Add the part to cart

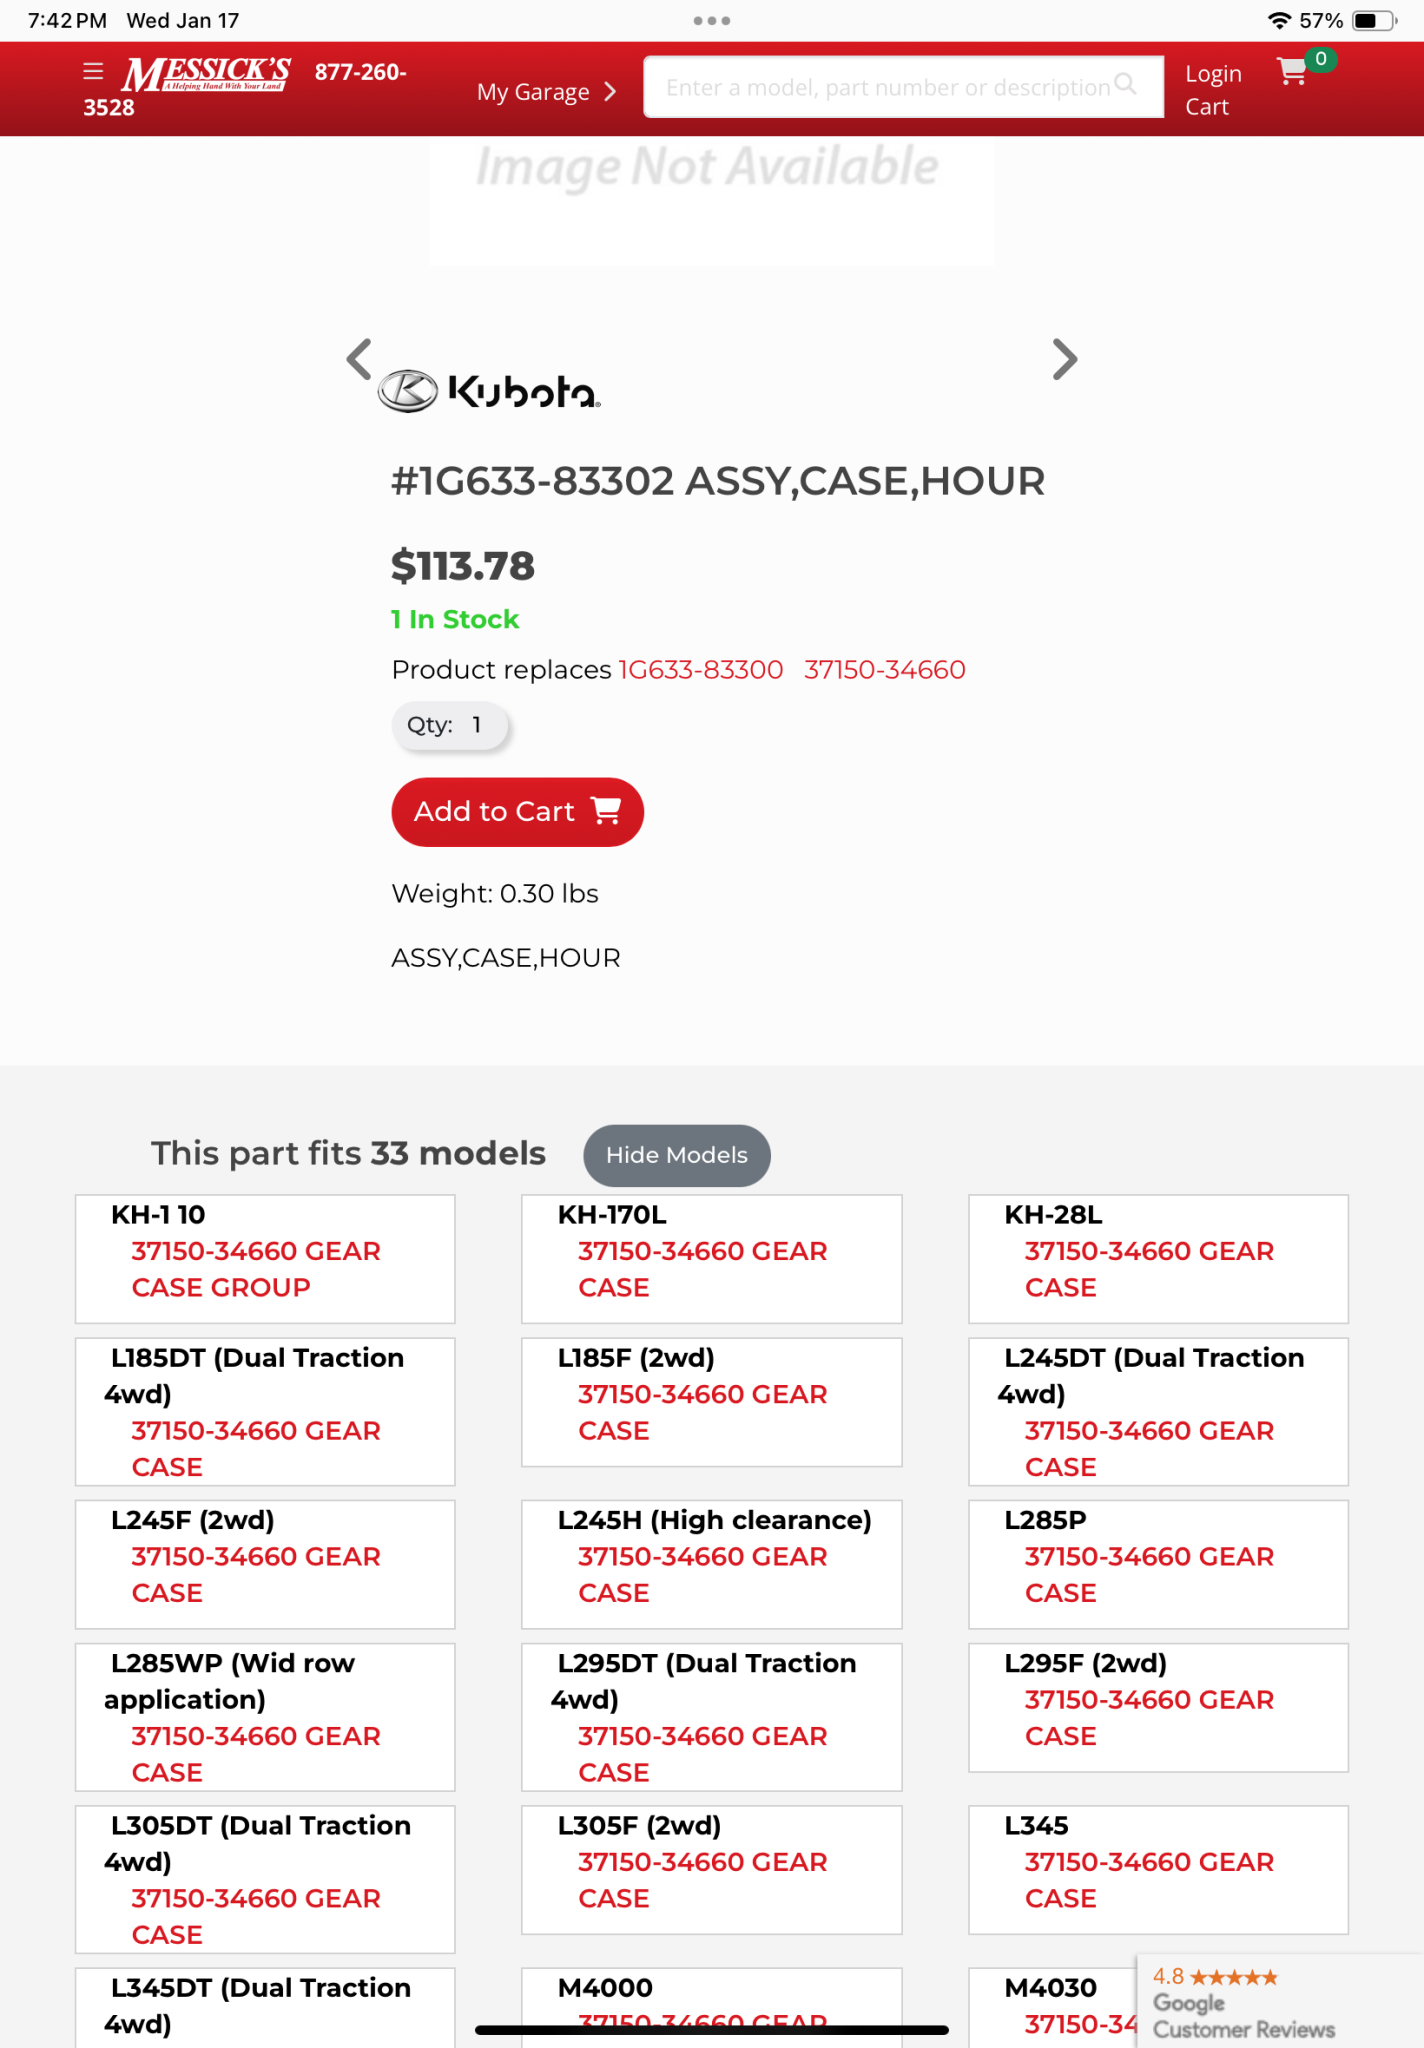(x=517, y=812)
